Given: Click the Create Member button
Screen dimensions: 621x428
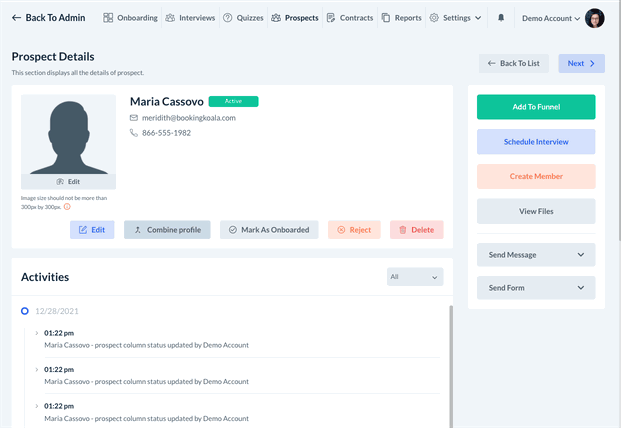Looking at the screenshot, I should [536, 176].
